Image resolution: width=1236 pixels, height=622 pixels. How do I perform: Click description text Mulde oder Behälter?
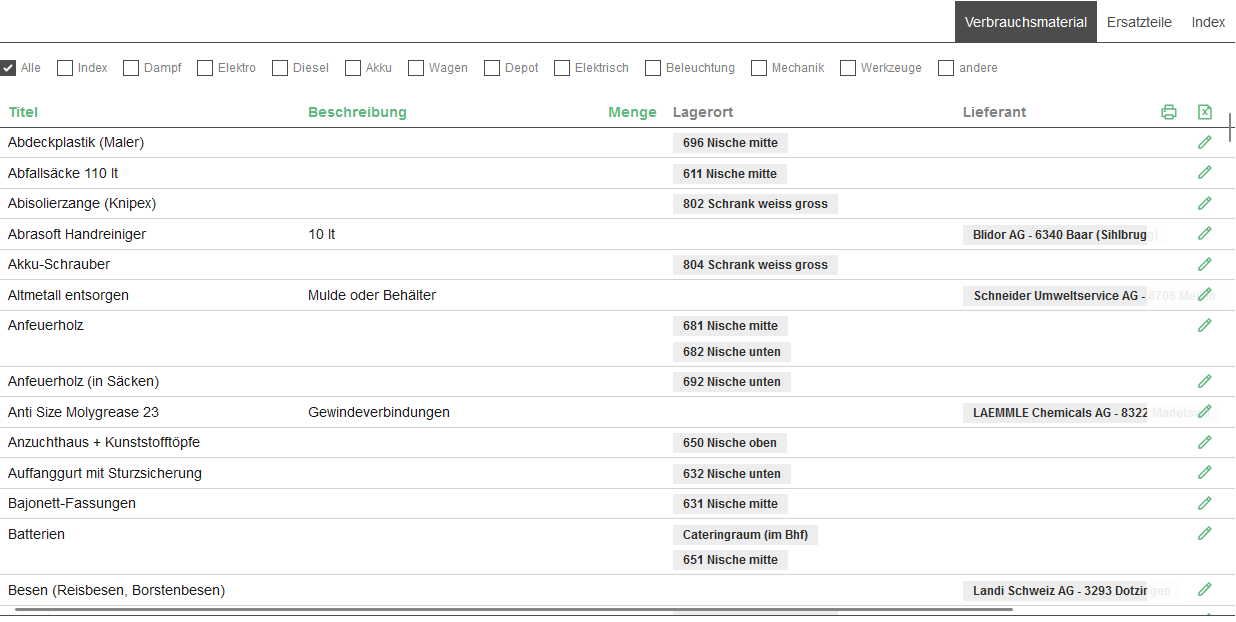372,295
